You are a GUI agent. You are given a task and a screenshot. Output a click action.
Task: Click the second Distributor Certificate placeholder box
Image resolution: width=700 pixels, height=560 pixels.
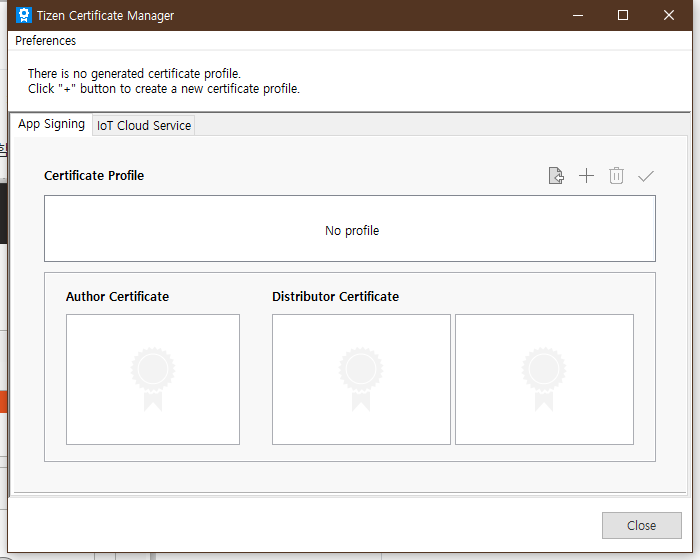coord(544,379)
